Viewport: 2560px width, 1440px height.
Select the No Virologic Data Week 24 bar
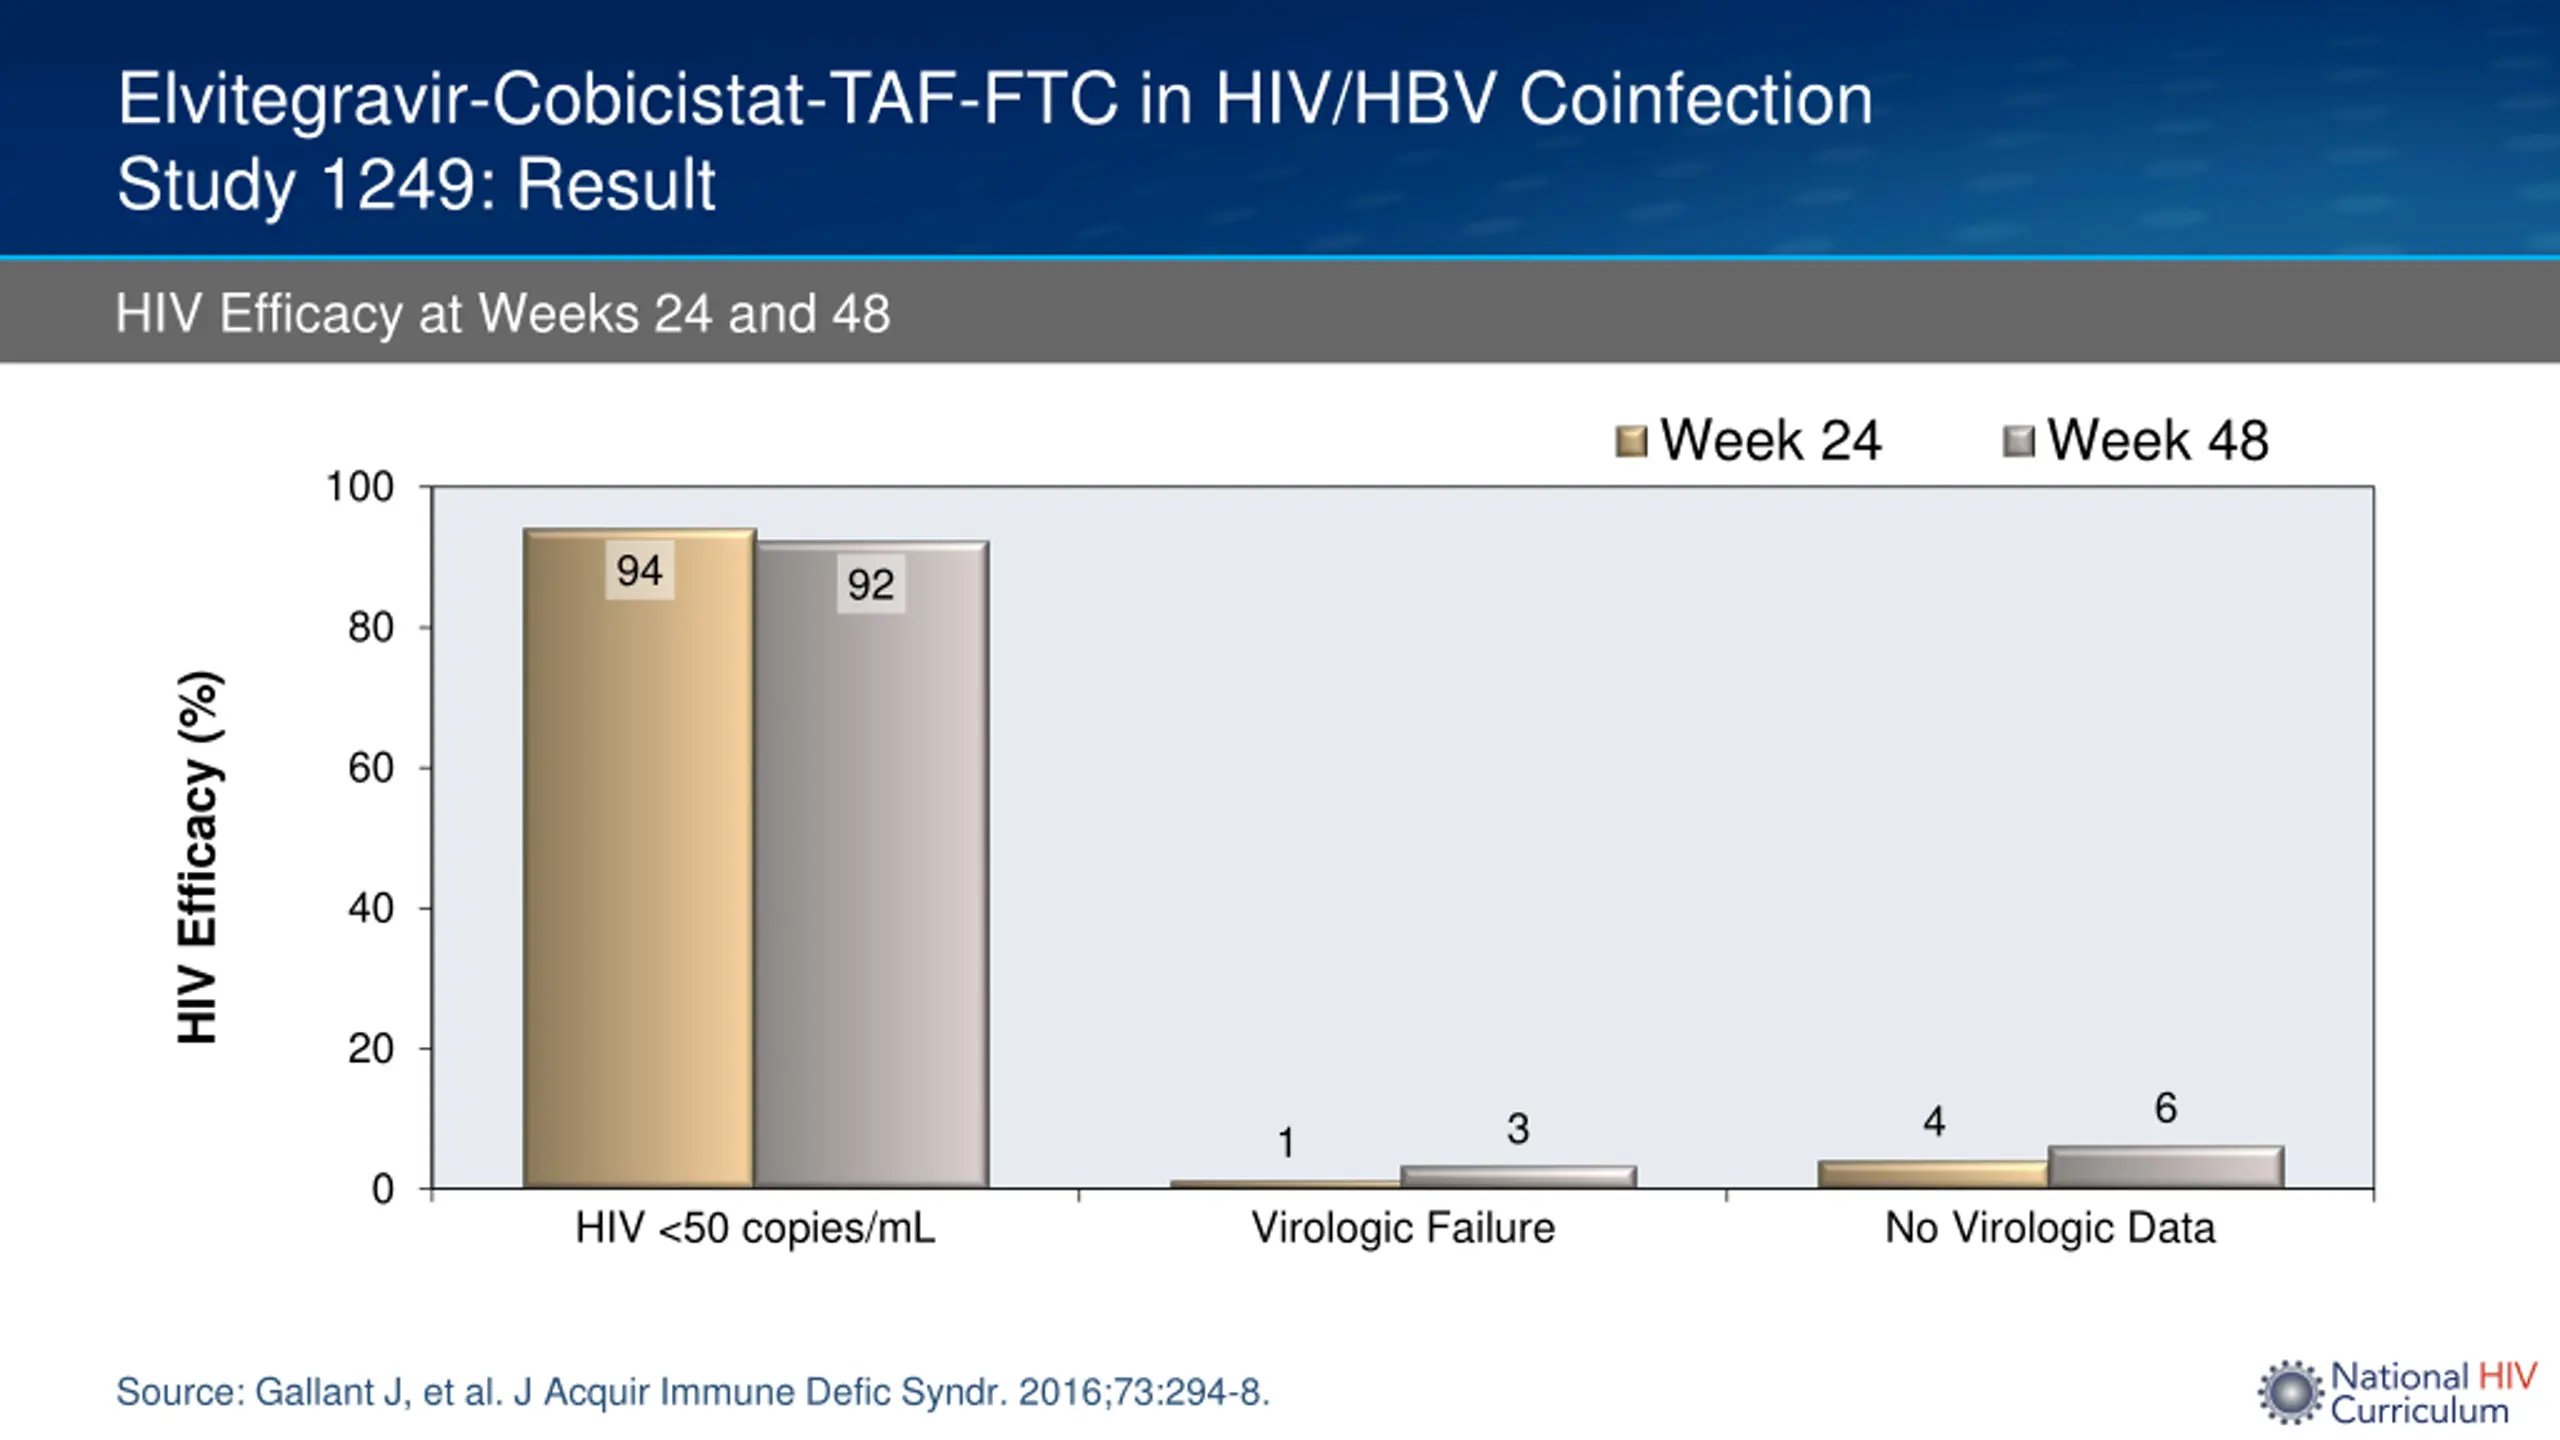coord(1933,1175)
